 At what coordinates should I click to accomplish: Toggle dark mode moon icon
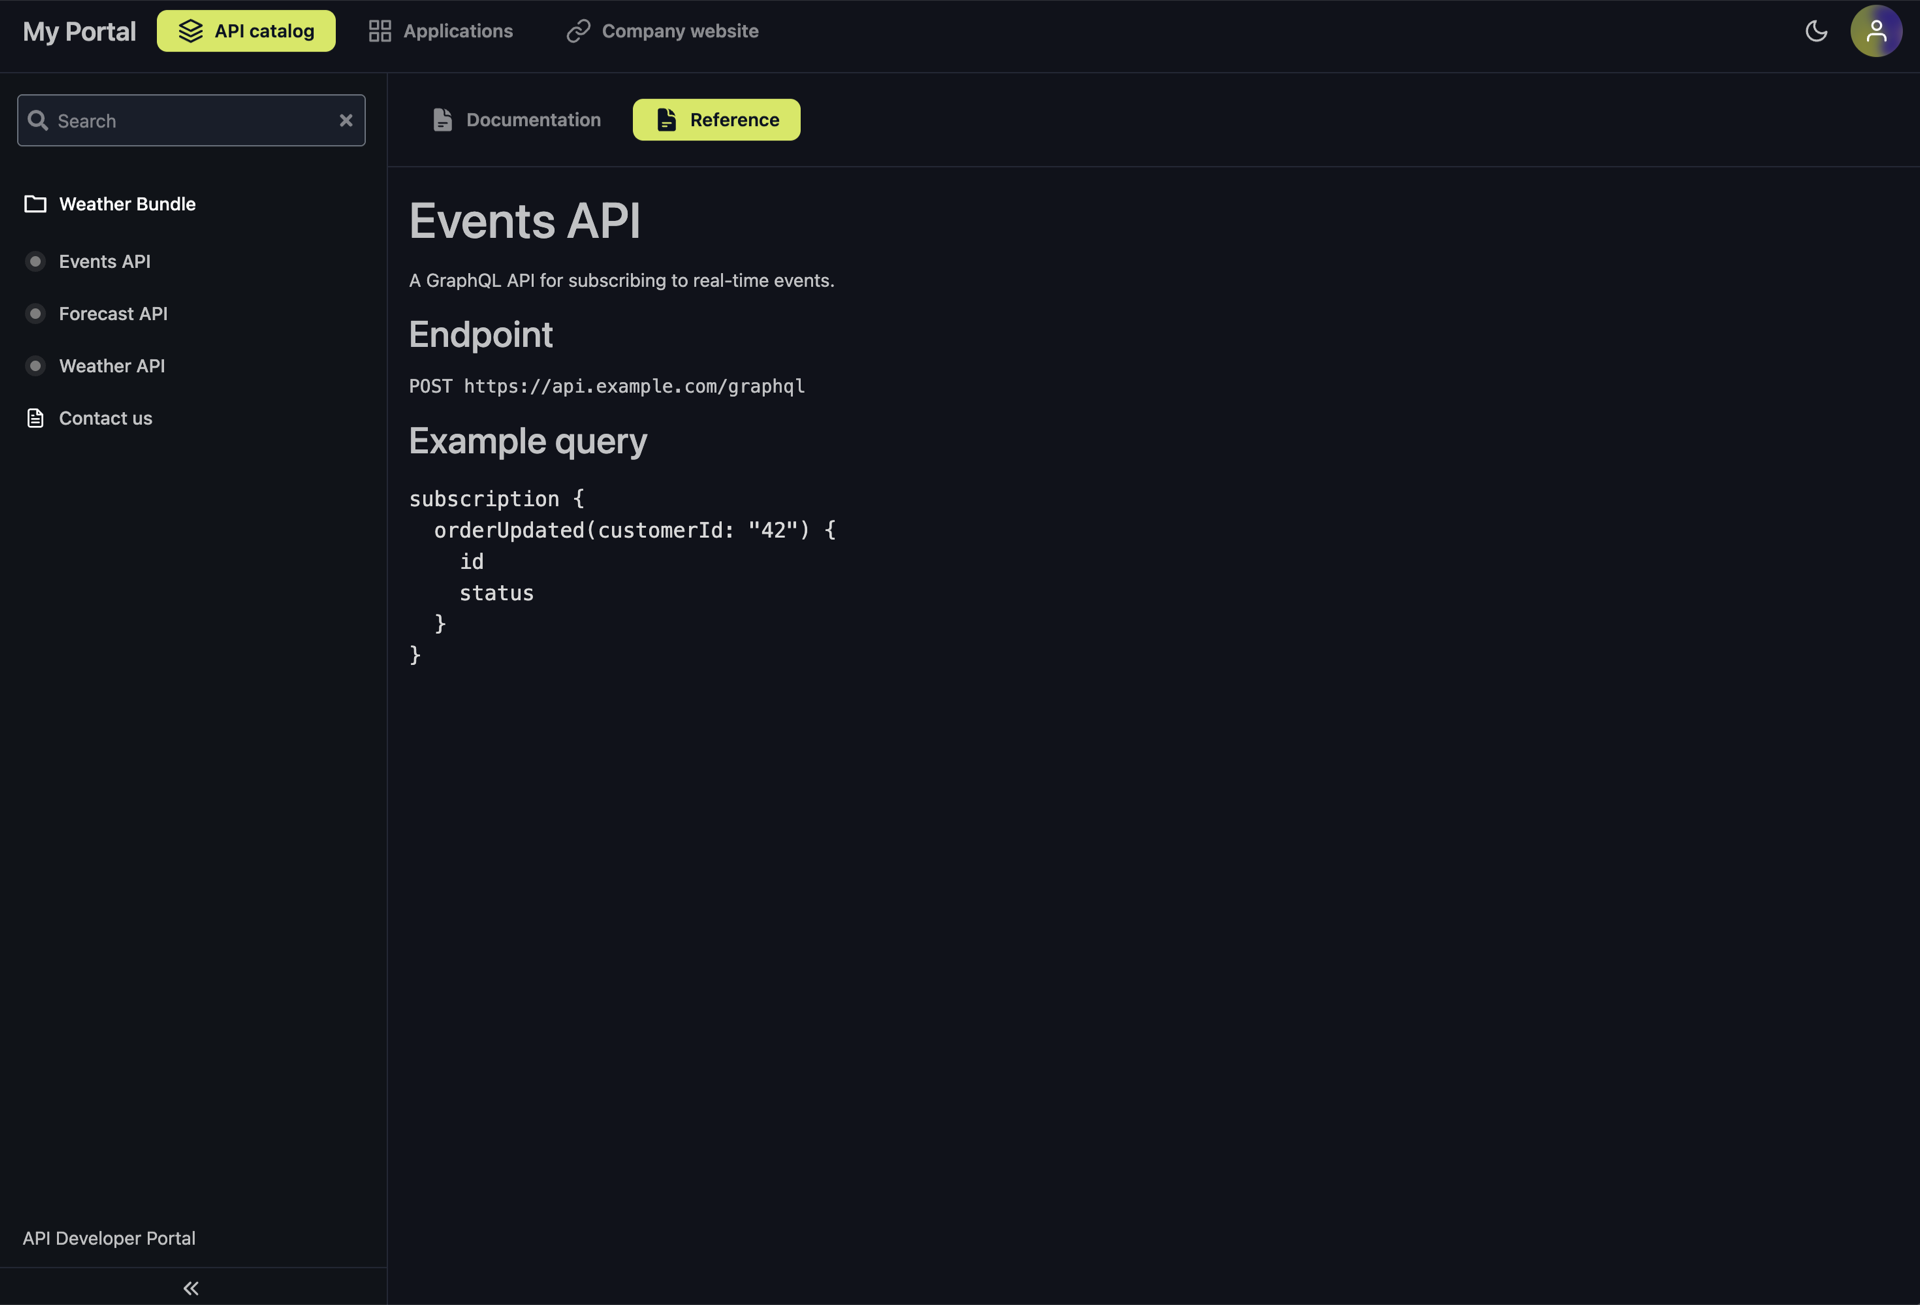pyautogui.click(x=1816, y=31)
